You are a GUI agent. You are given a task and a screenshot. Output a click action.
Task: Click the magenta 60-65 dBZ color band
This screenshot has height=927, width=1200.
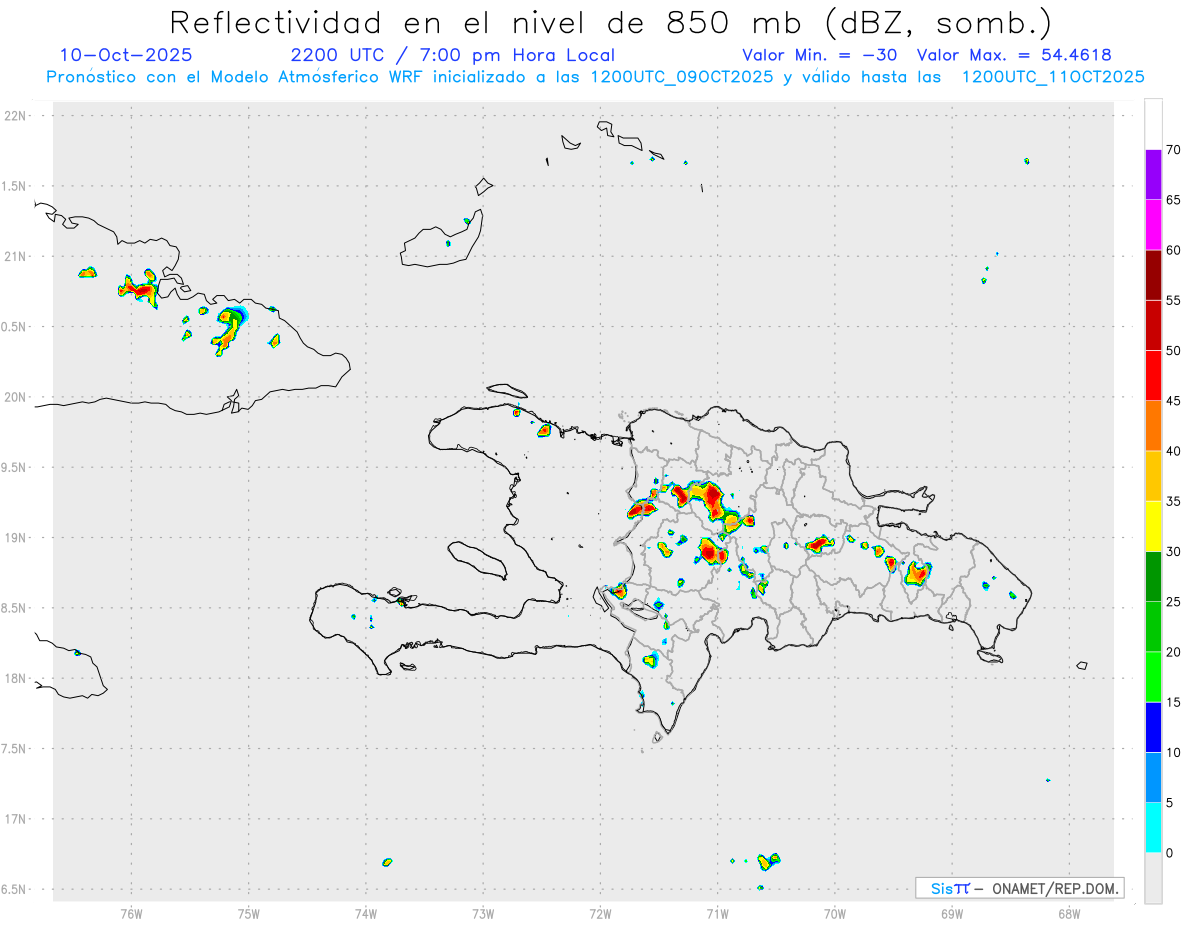tap(1153, 225)
